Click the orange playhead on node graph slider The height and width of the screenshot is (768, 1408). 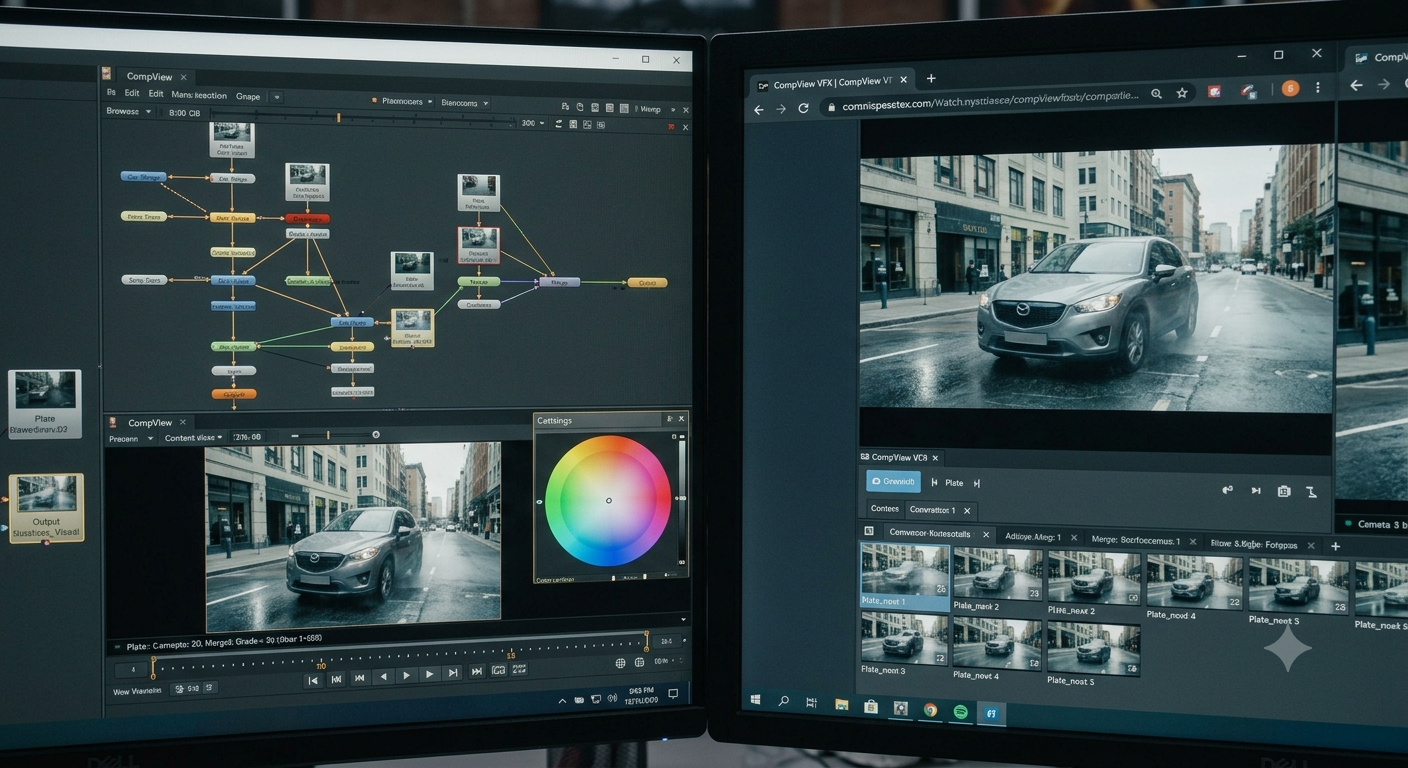point(338,118)
